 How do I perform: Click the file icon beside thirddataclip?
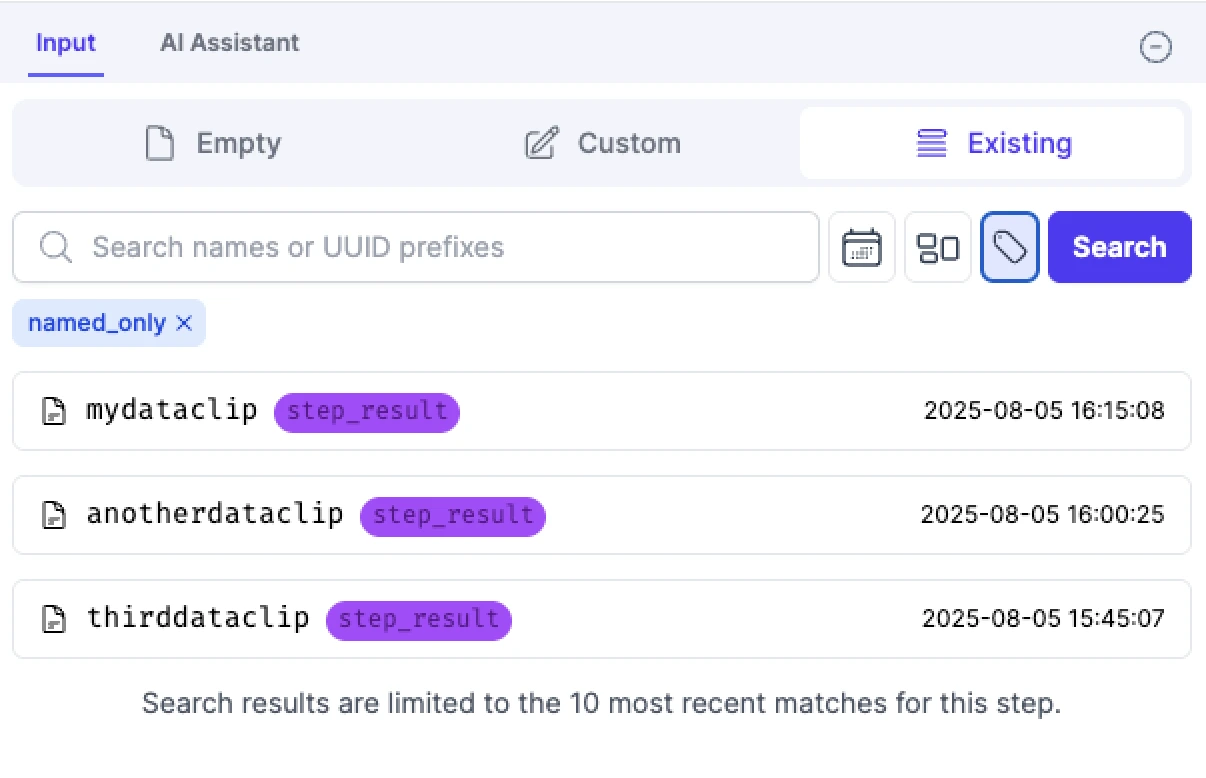pos(53,619)
